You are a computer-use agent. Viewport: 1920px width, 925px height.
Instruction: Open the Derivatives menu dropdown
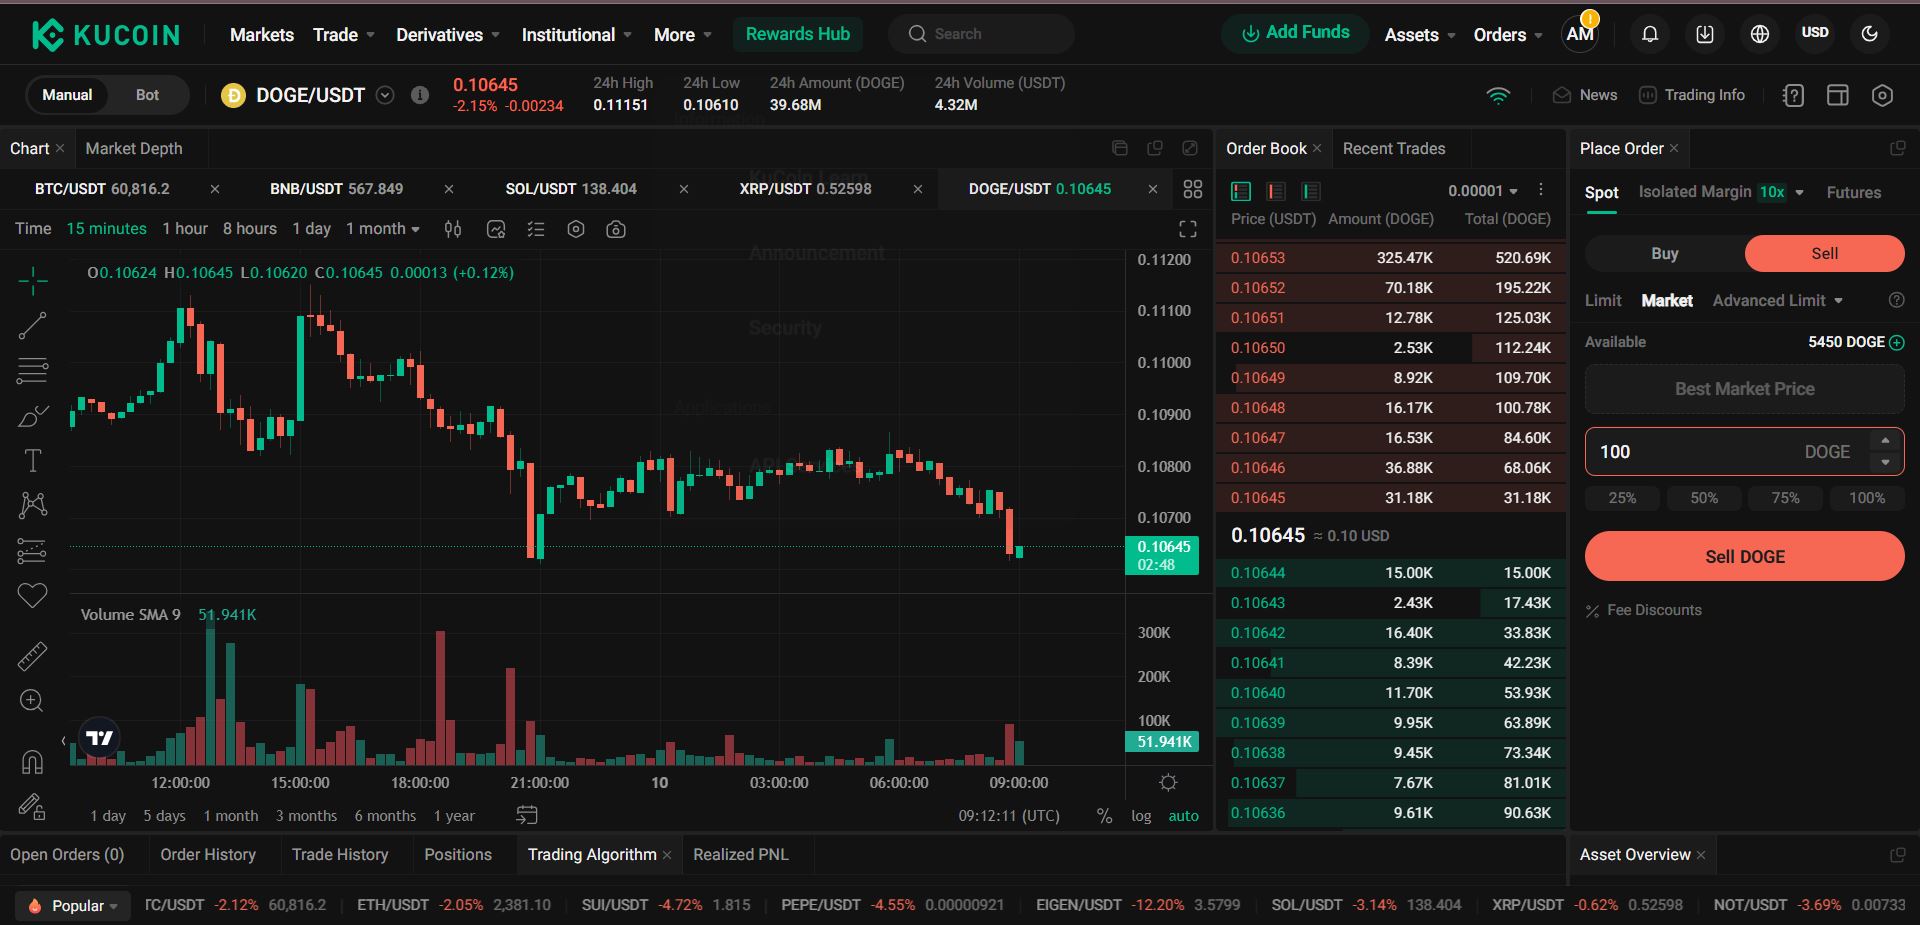[448, 34]
